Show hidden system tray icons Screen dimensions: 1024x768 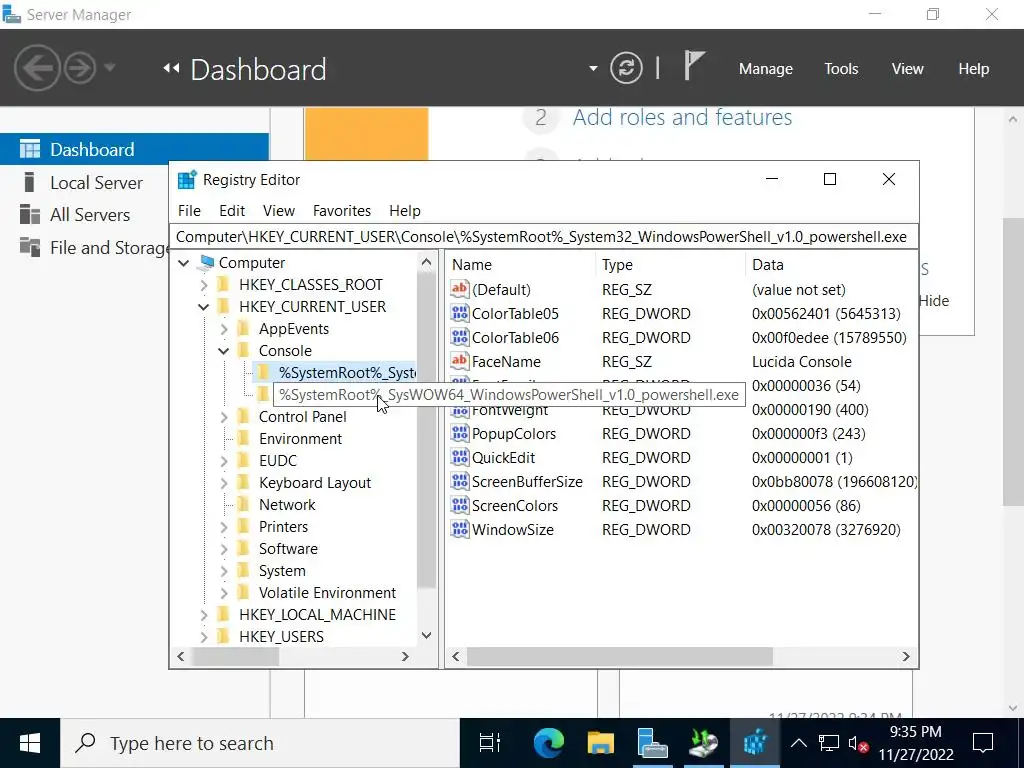coord(799,743)
